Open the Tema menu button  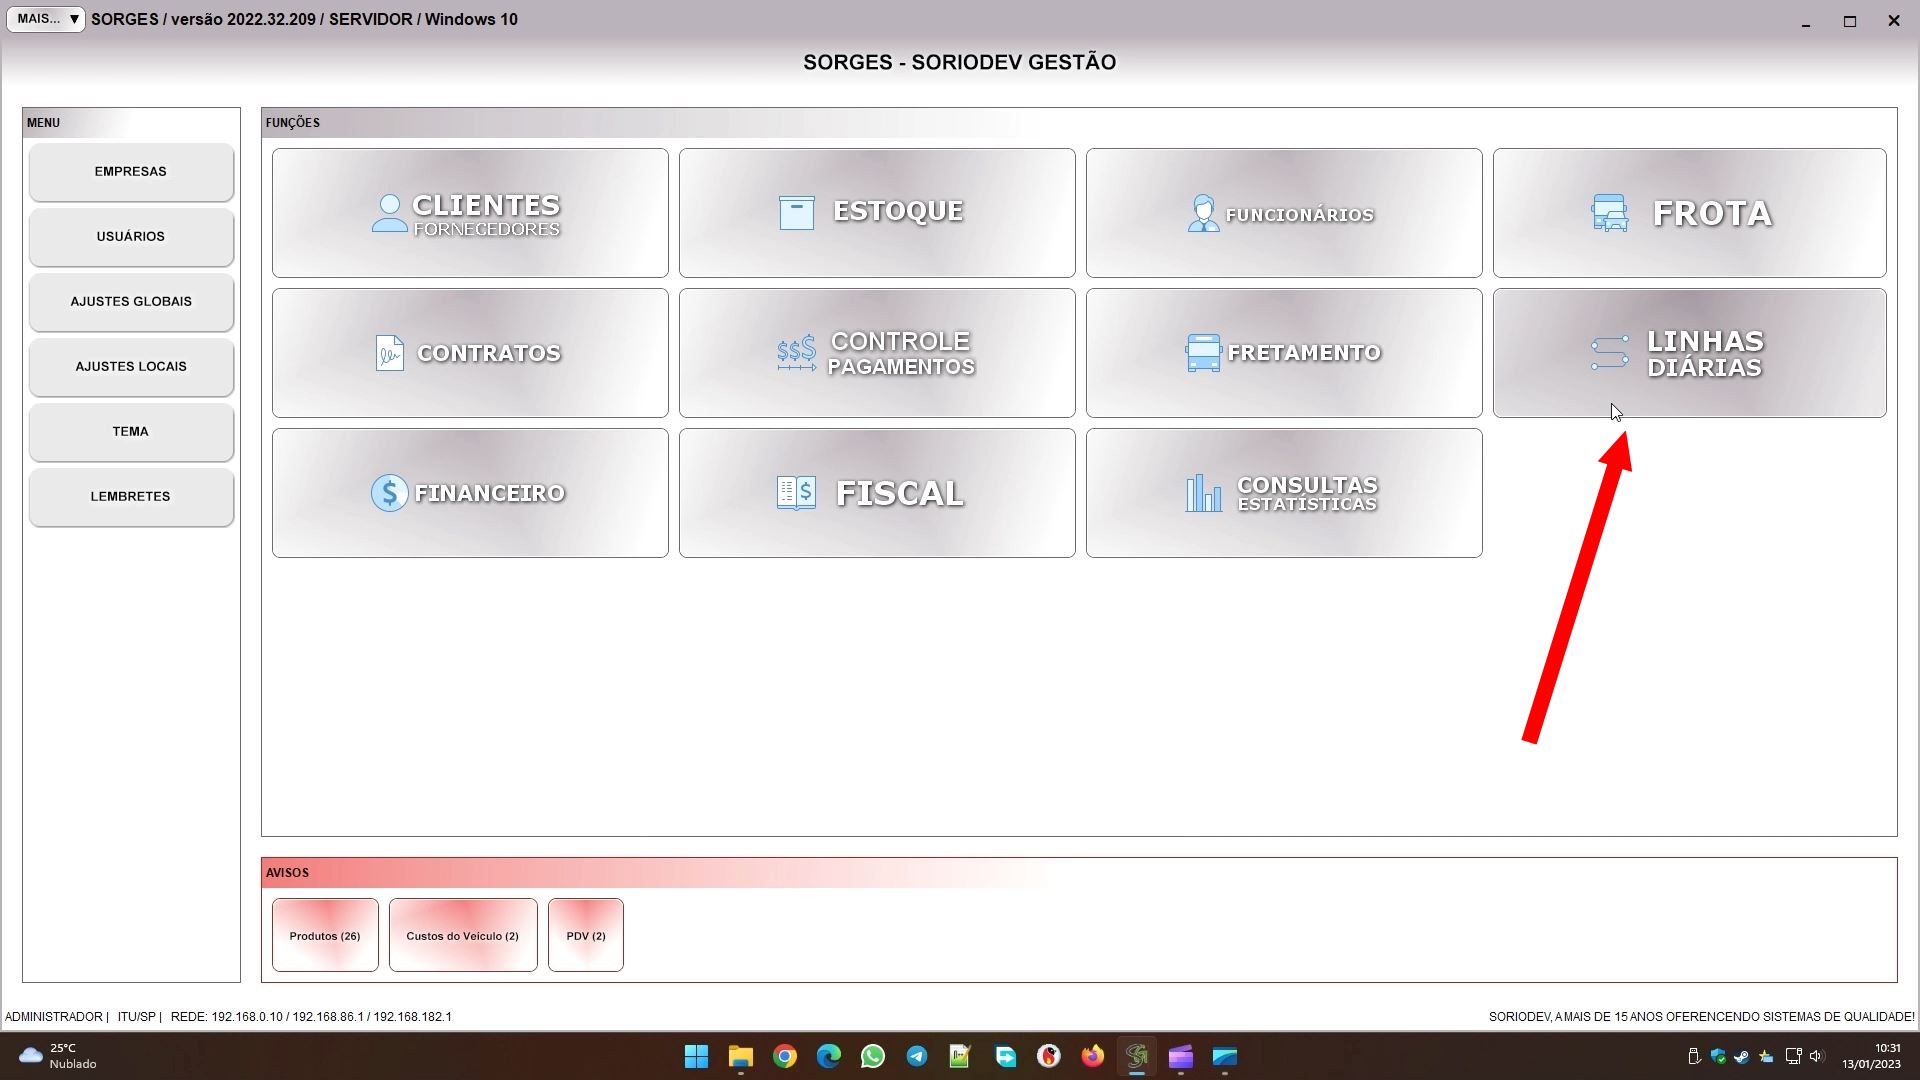click(131, 432)
